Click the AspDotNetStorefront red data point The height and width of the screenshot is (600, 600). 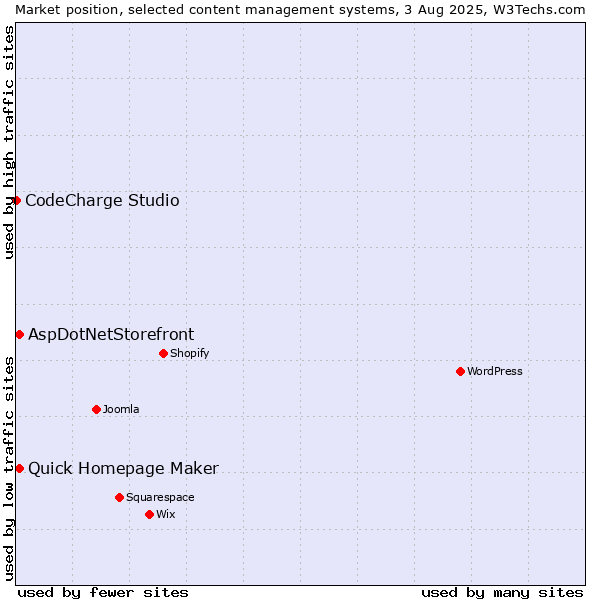[x=20, y=335]
